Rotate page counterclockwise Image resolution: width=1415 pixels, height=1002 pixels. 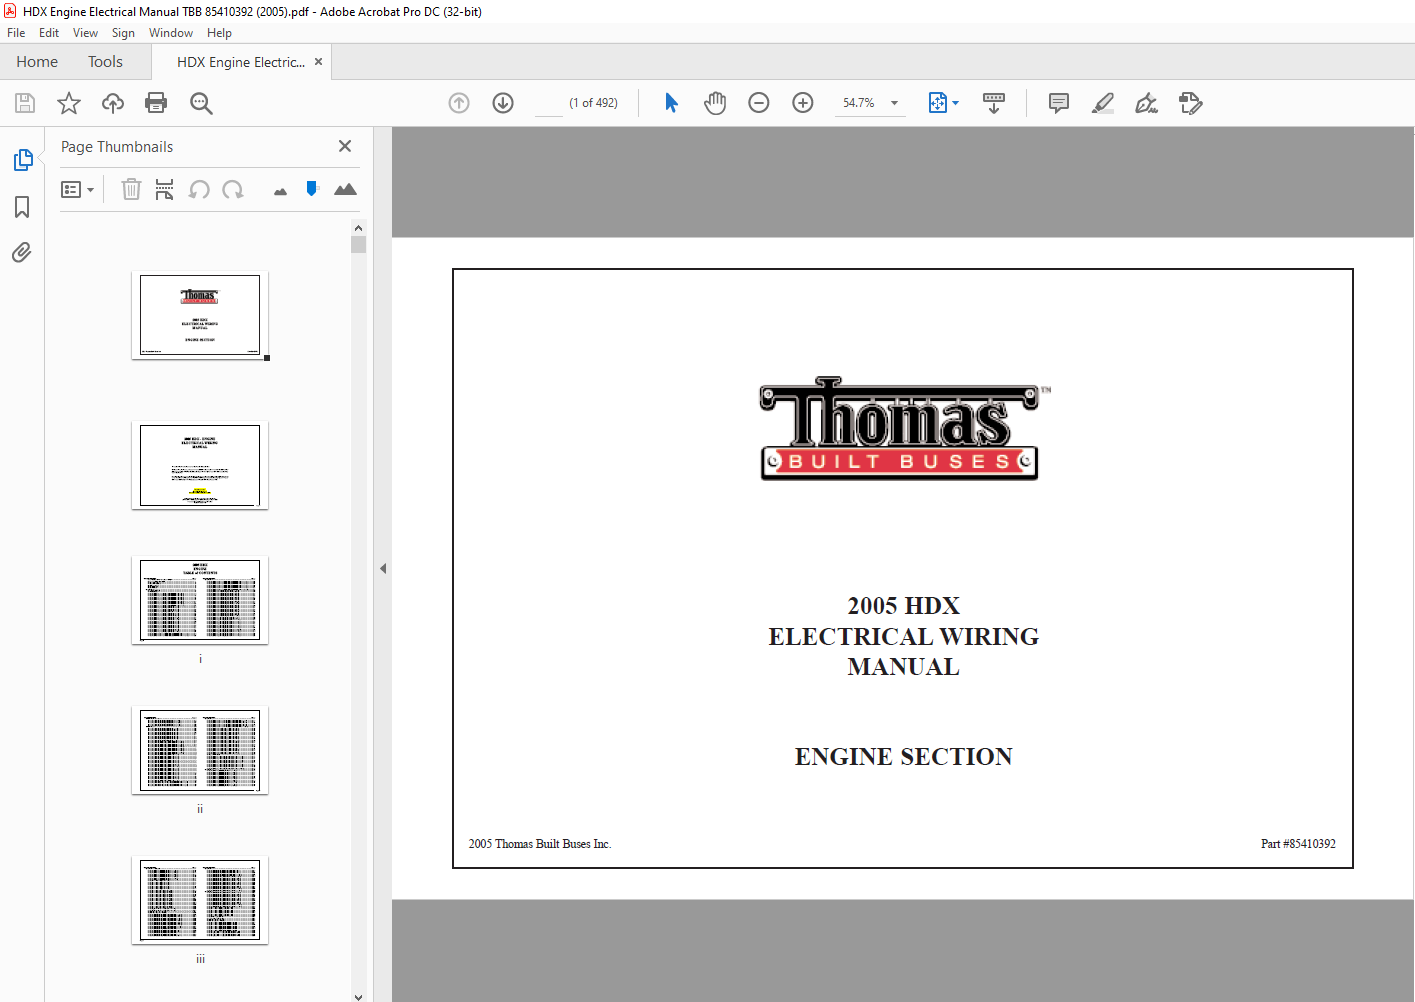[x=199, y=189]
